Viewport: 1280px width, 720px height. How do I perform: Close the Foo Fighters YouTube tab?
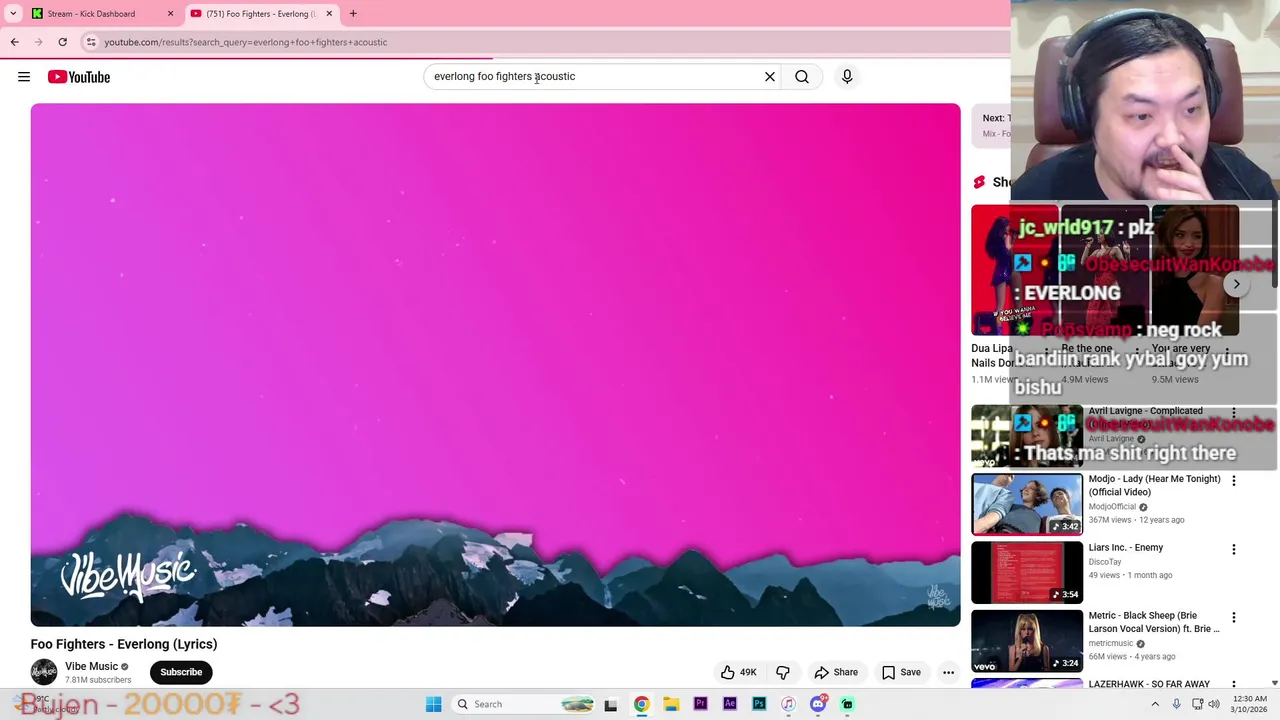(x=329, y=14)
